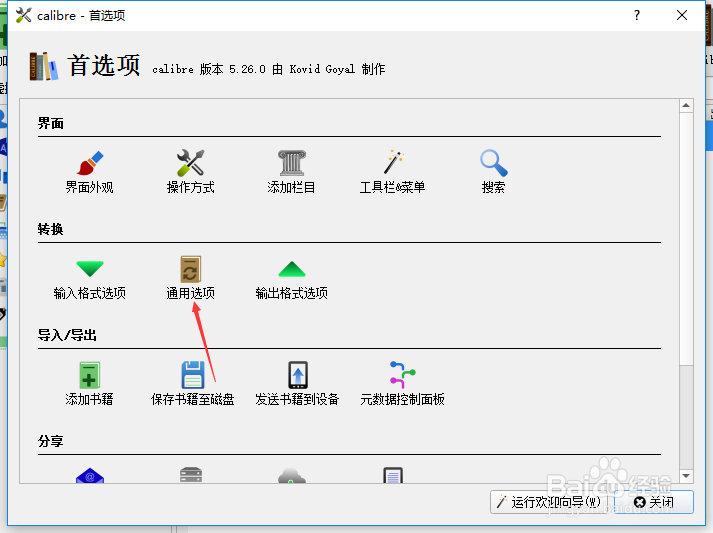Viewport: 713px width, 533px height.
Task: Open 元数据控制面板 icon
Action: pos(402,375)
